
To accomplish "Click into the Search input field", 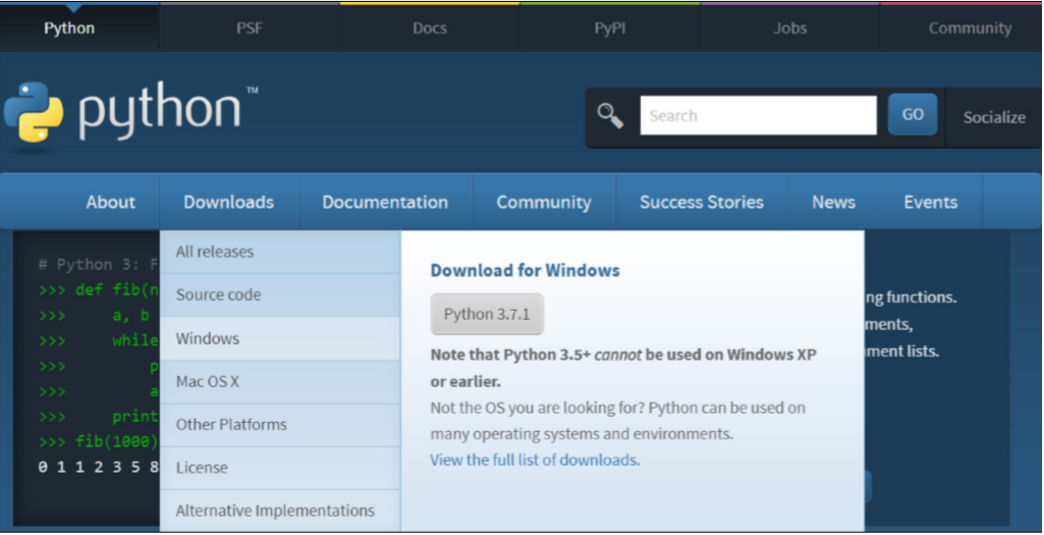I will [757, 116].
